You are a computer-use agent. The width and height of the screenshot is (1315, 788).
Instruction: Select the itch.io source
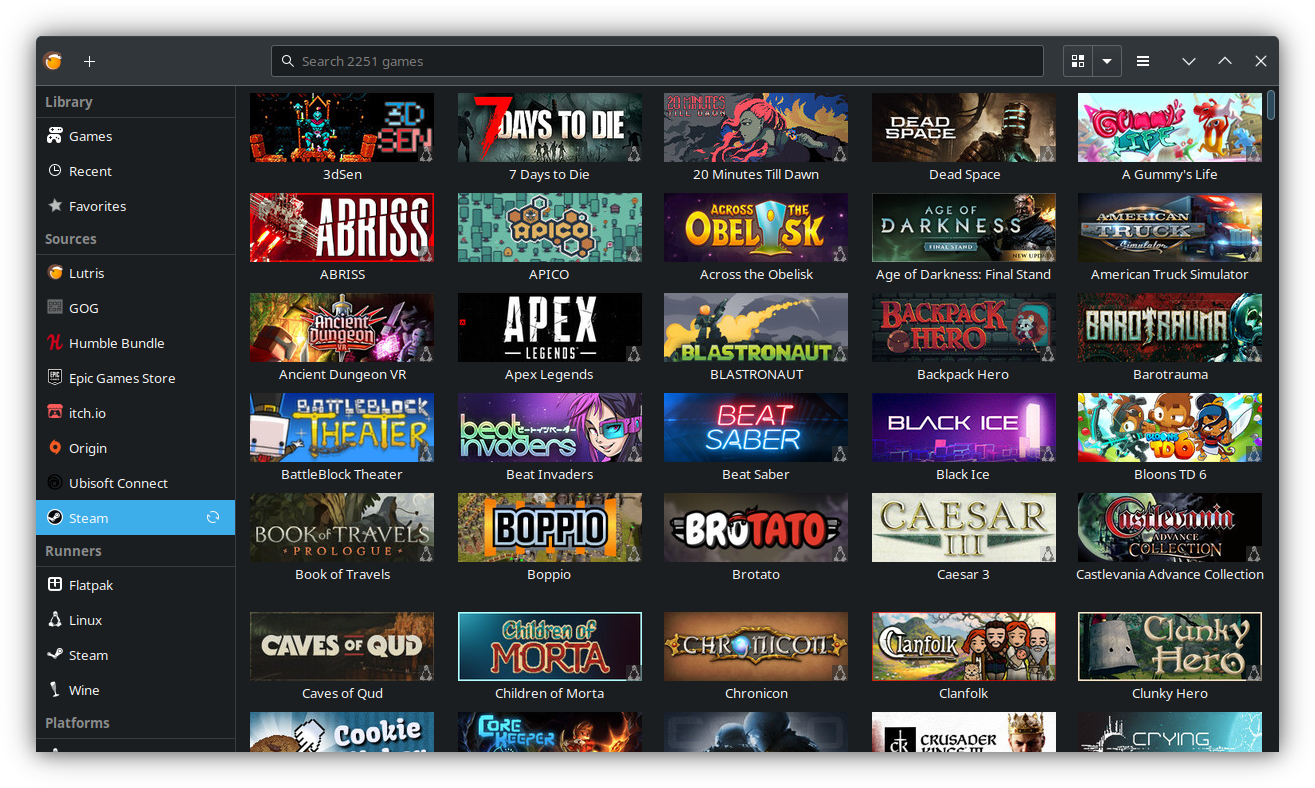point(87,412)
